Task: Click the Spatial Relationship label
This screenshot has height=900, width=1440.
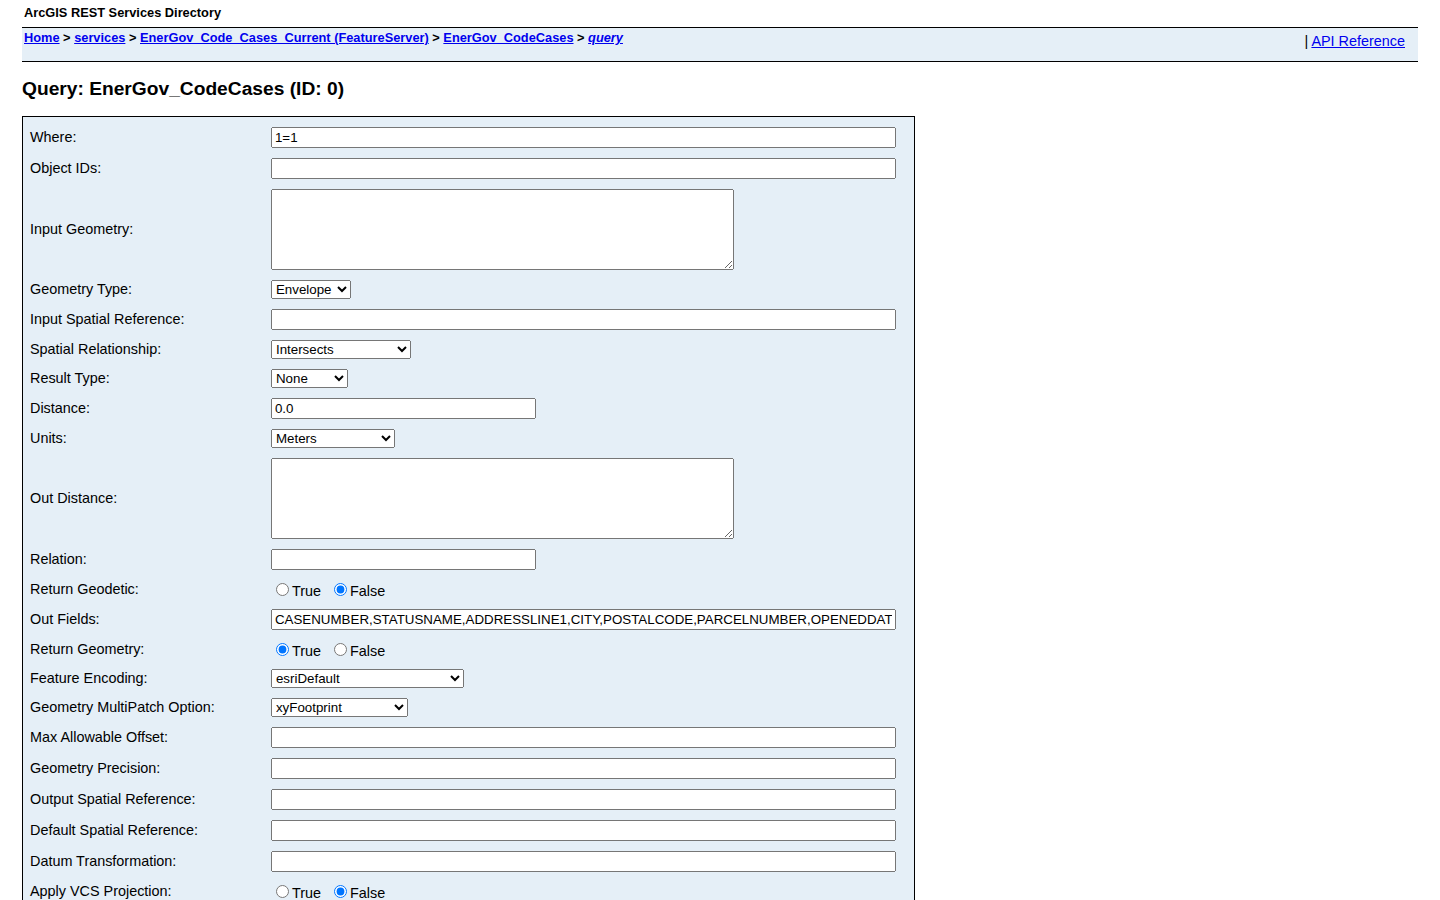Action: [95, 349]
